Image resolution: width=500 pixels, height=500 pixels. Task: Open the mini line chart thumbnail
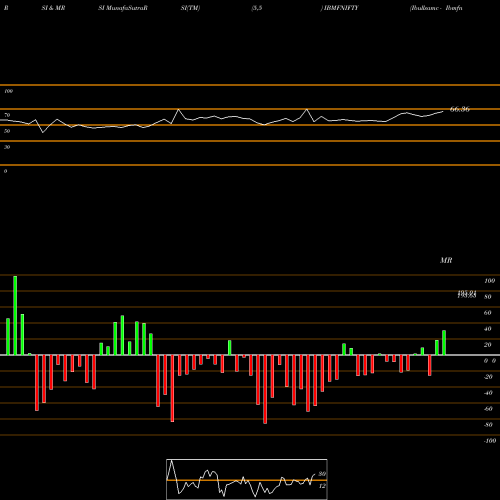pyautogui.click(x=247, y=479)
